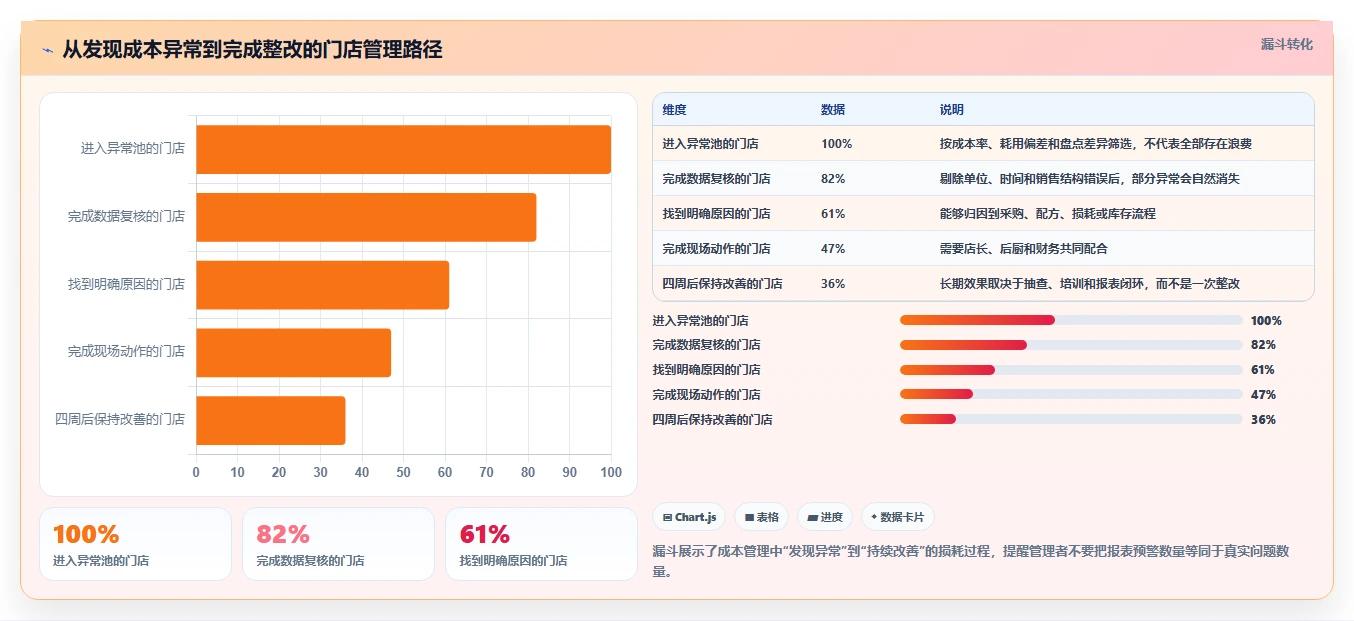
Task: Click the description 需要店长、后厨和财务共同配合
Action: 1024,249
